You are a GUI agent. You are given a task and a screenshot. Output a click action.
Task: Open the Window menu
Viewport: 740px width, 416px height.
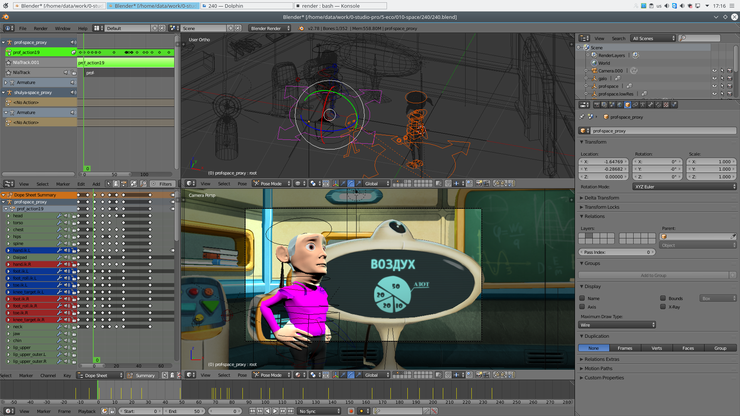[x=62, y=28]
